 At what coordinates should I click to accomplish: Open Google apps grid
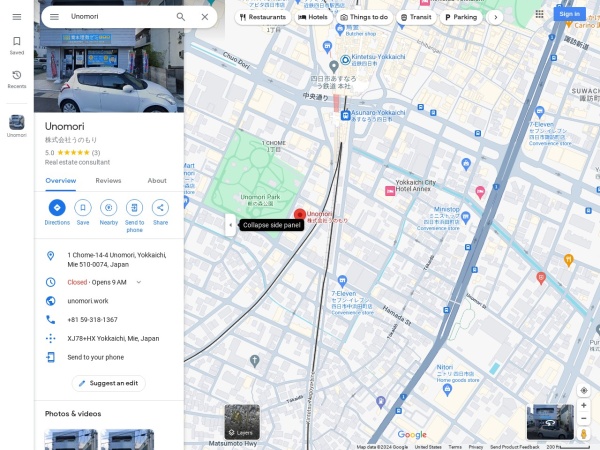540,14
